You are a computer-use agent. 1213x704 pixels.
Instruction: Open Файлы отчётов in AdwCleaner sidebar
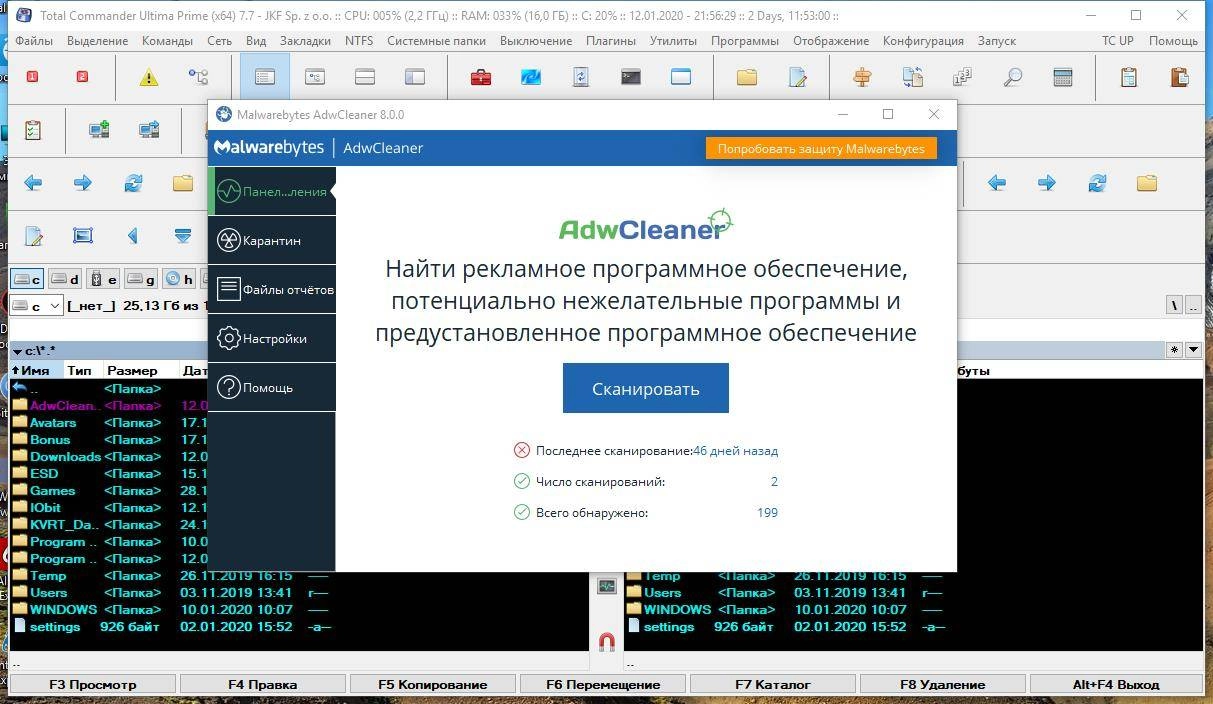[271, 289]
